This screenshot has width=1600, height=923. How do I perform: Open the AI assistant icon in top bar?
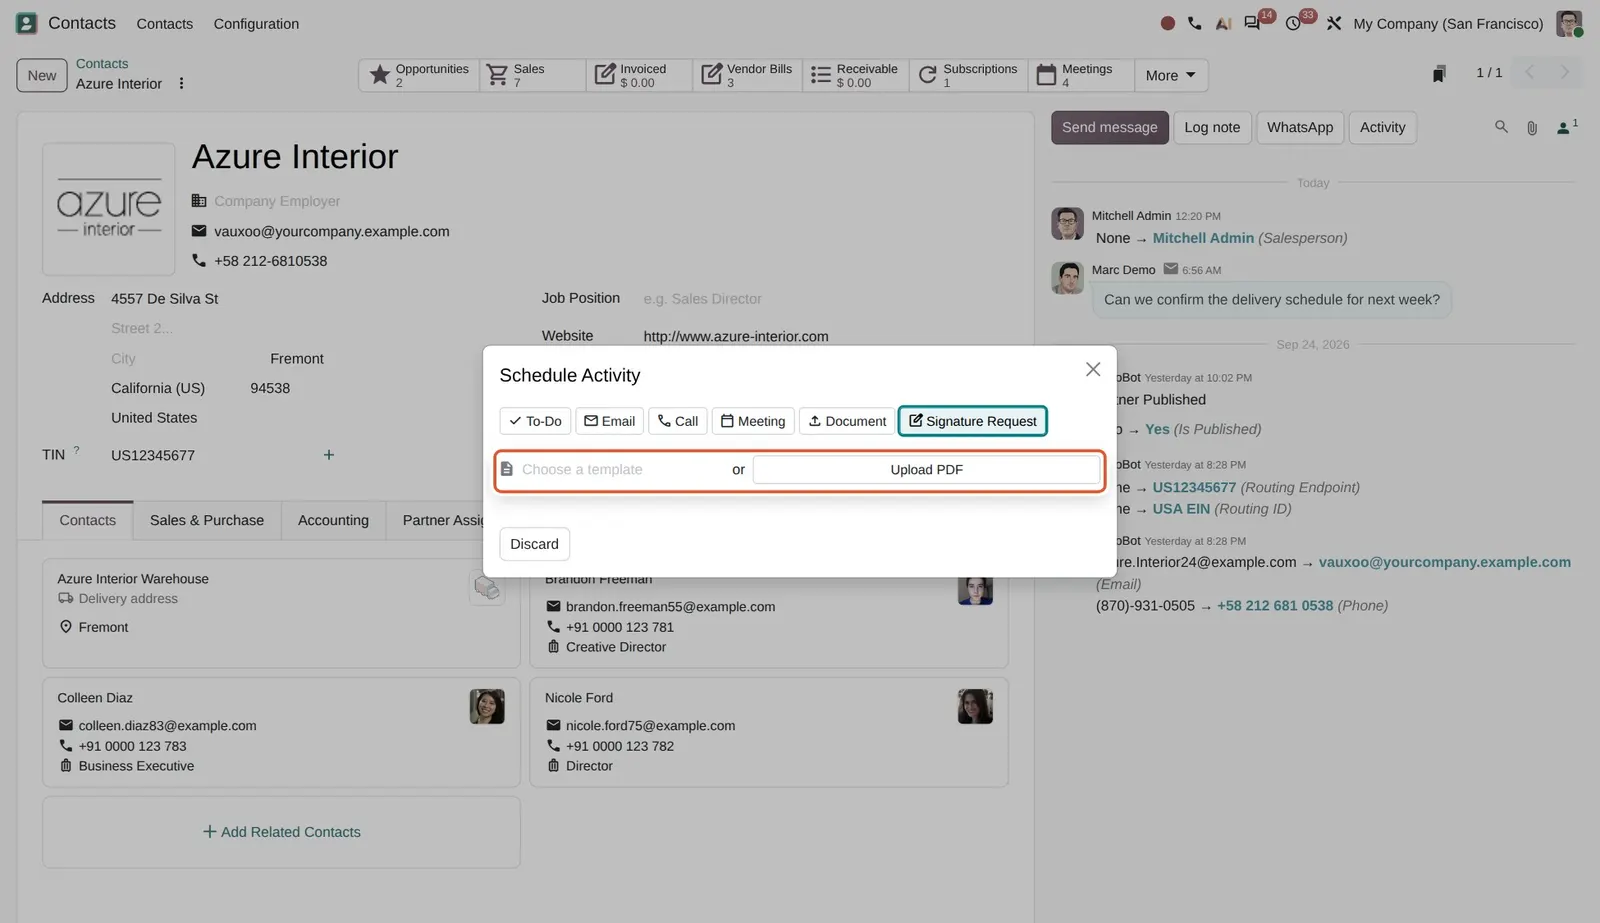point(1223,23)
